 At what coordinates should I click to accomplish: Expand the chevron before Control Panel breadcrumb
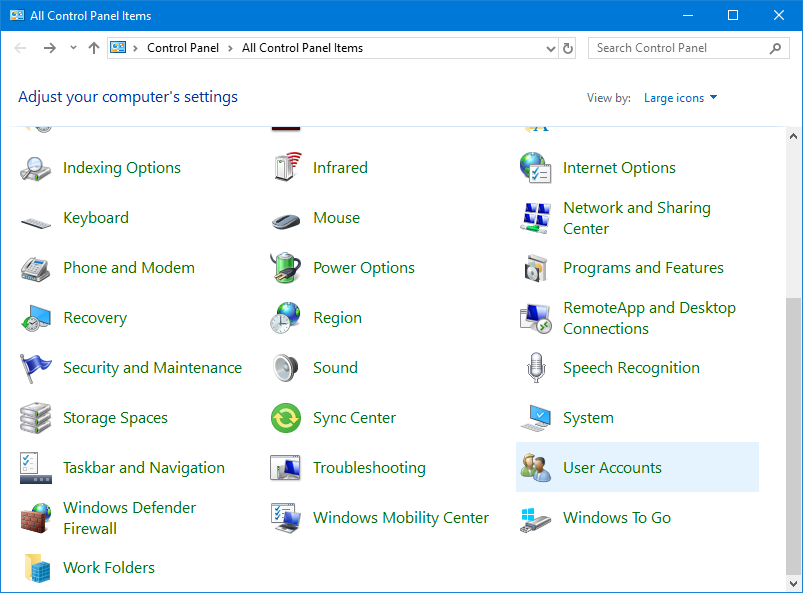click(x=135, y=48)
